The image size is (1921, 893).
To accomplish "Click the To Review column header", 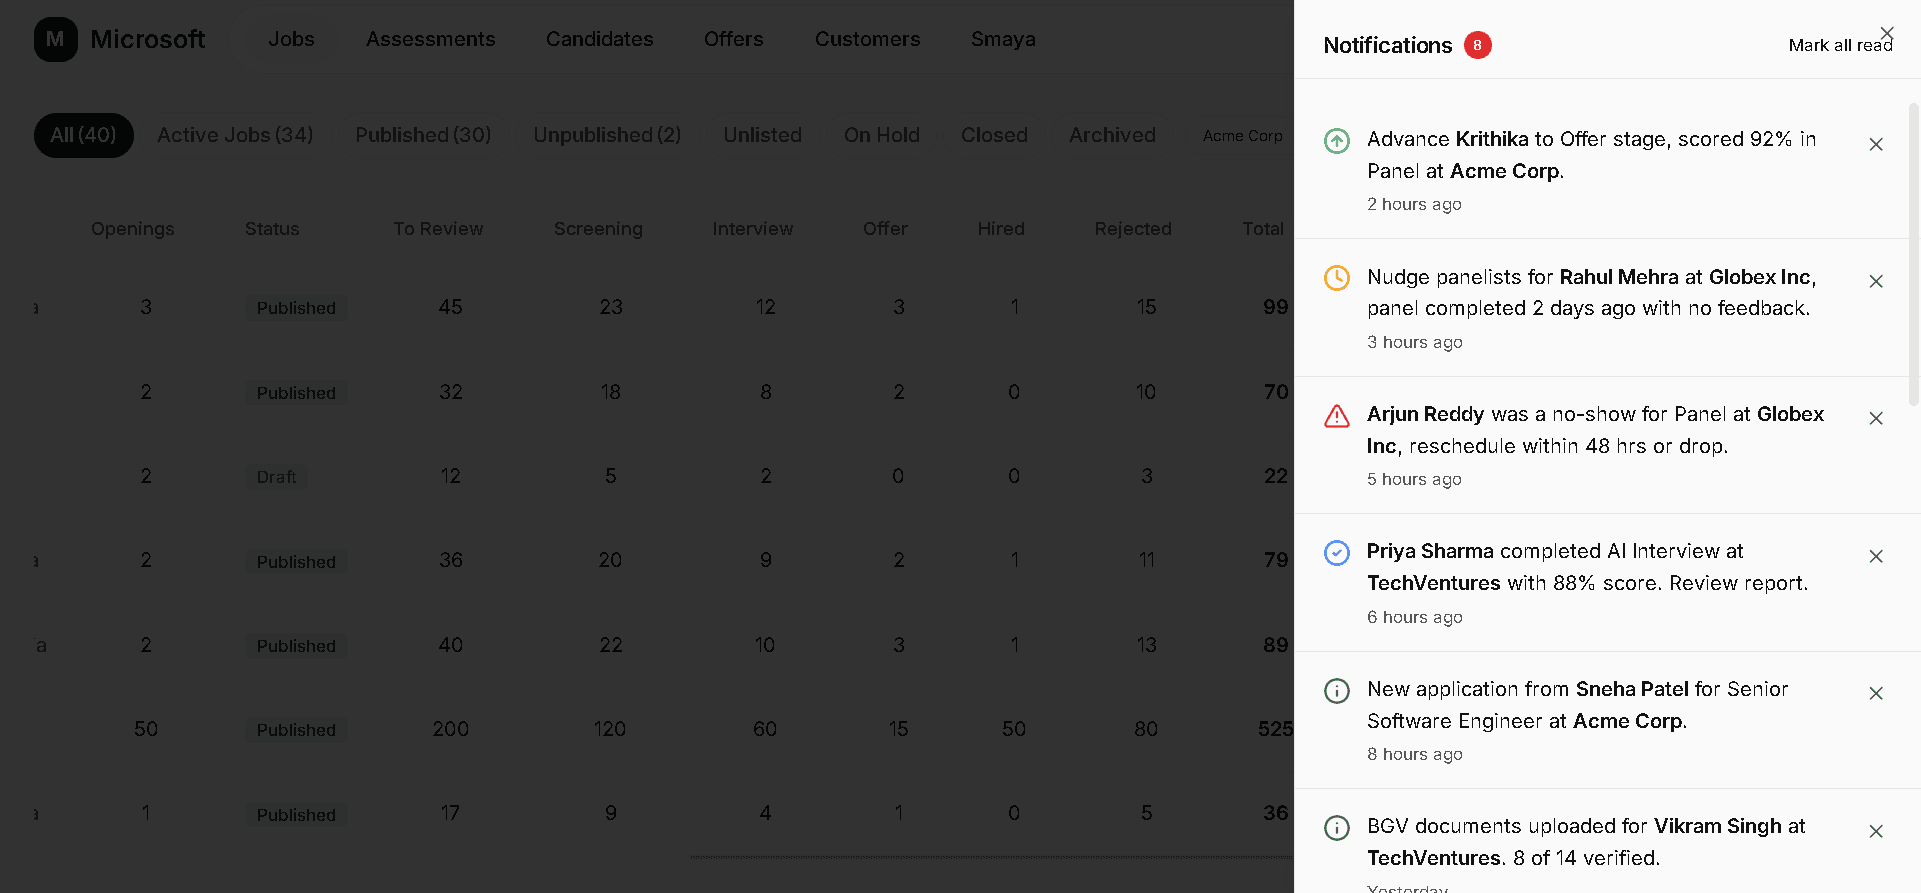I will pos(438,229).
